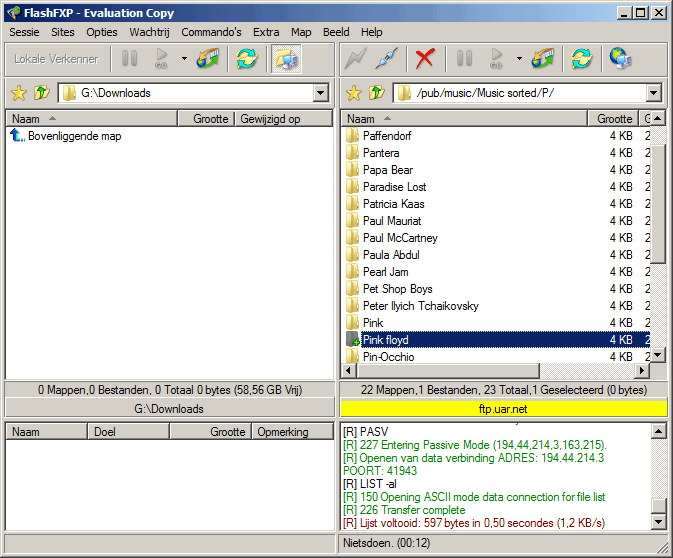Select Bovenliggende map in local pane
This screenshot has height=558, width=673.
(66, 136)
